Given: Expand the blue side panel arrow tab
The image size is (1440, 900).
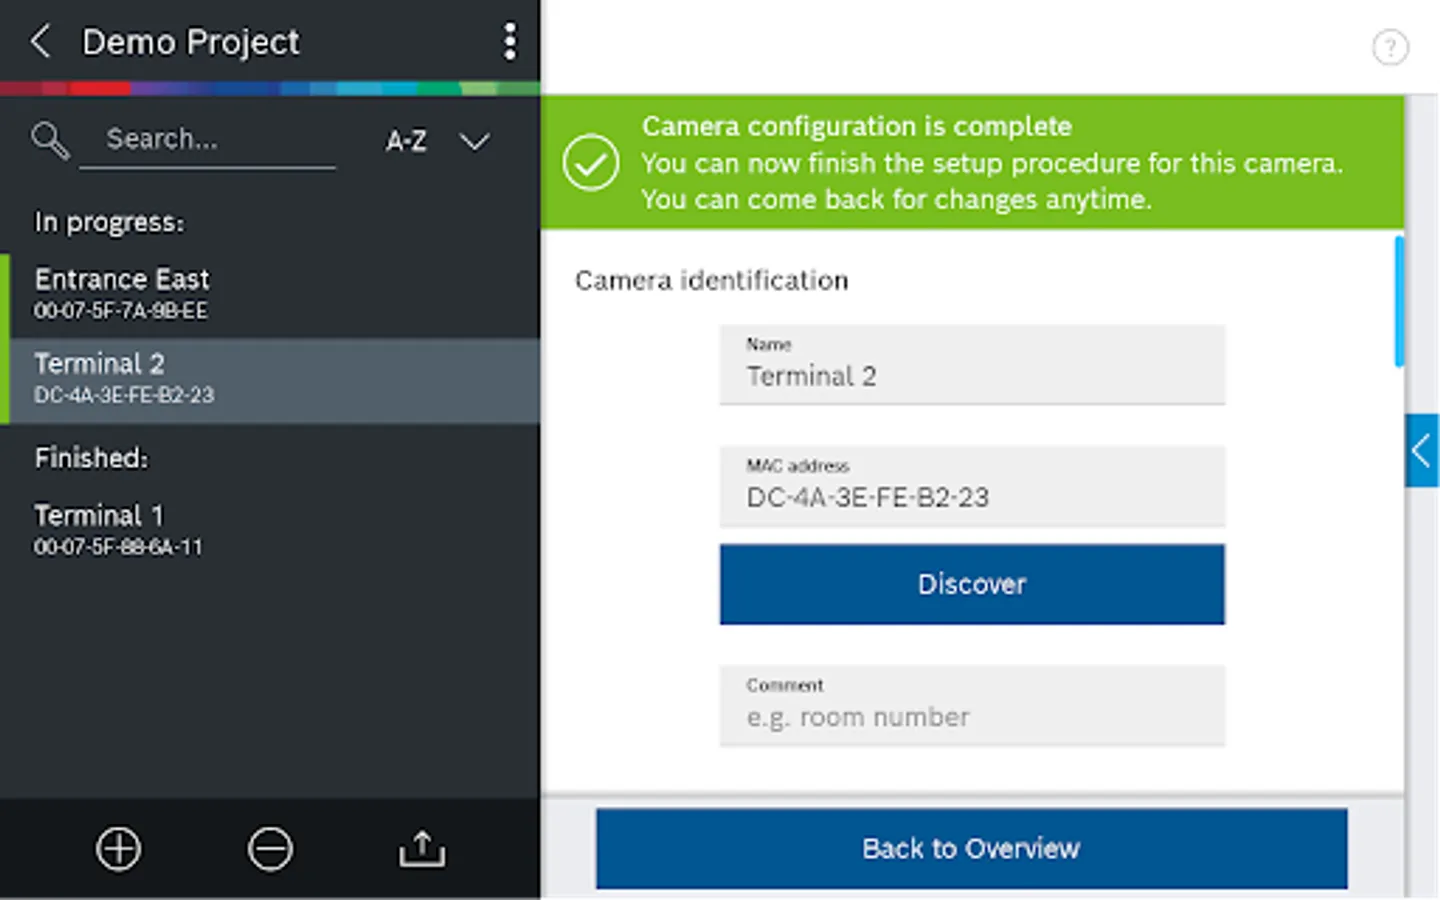Looking at the screenshot, I should click(1421, 451).
